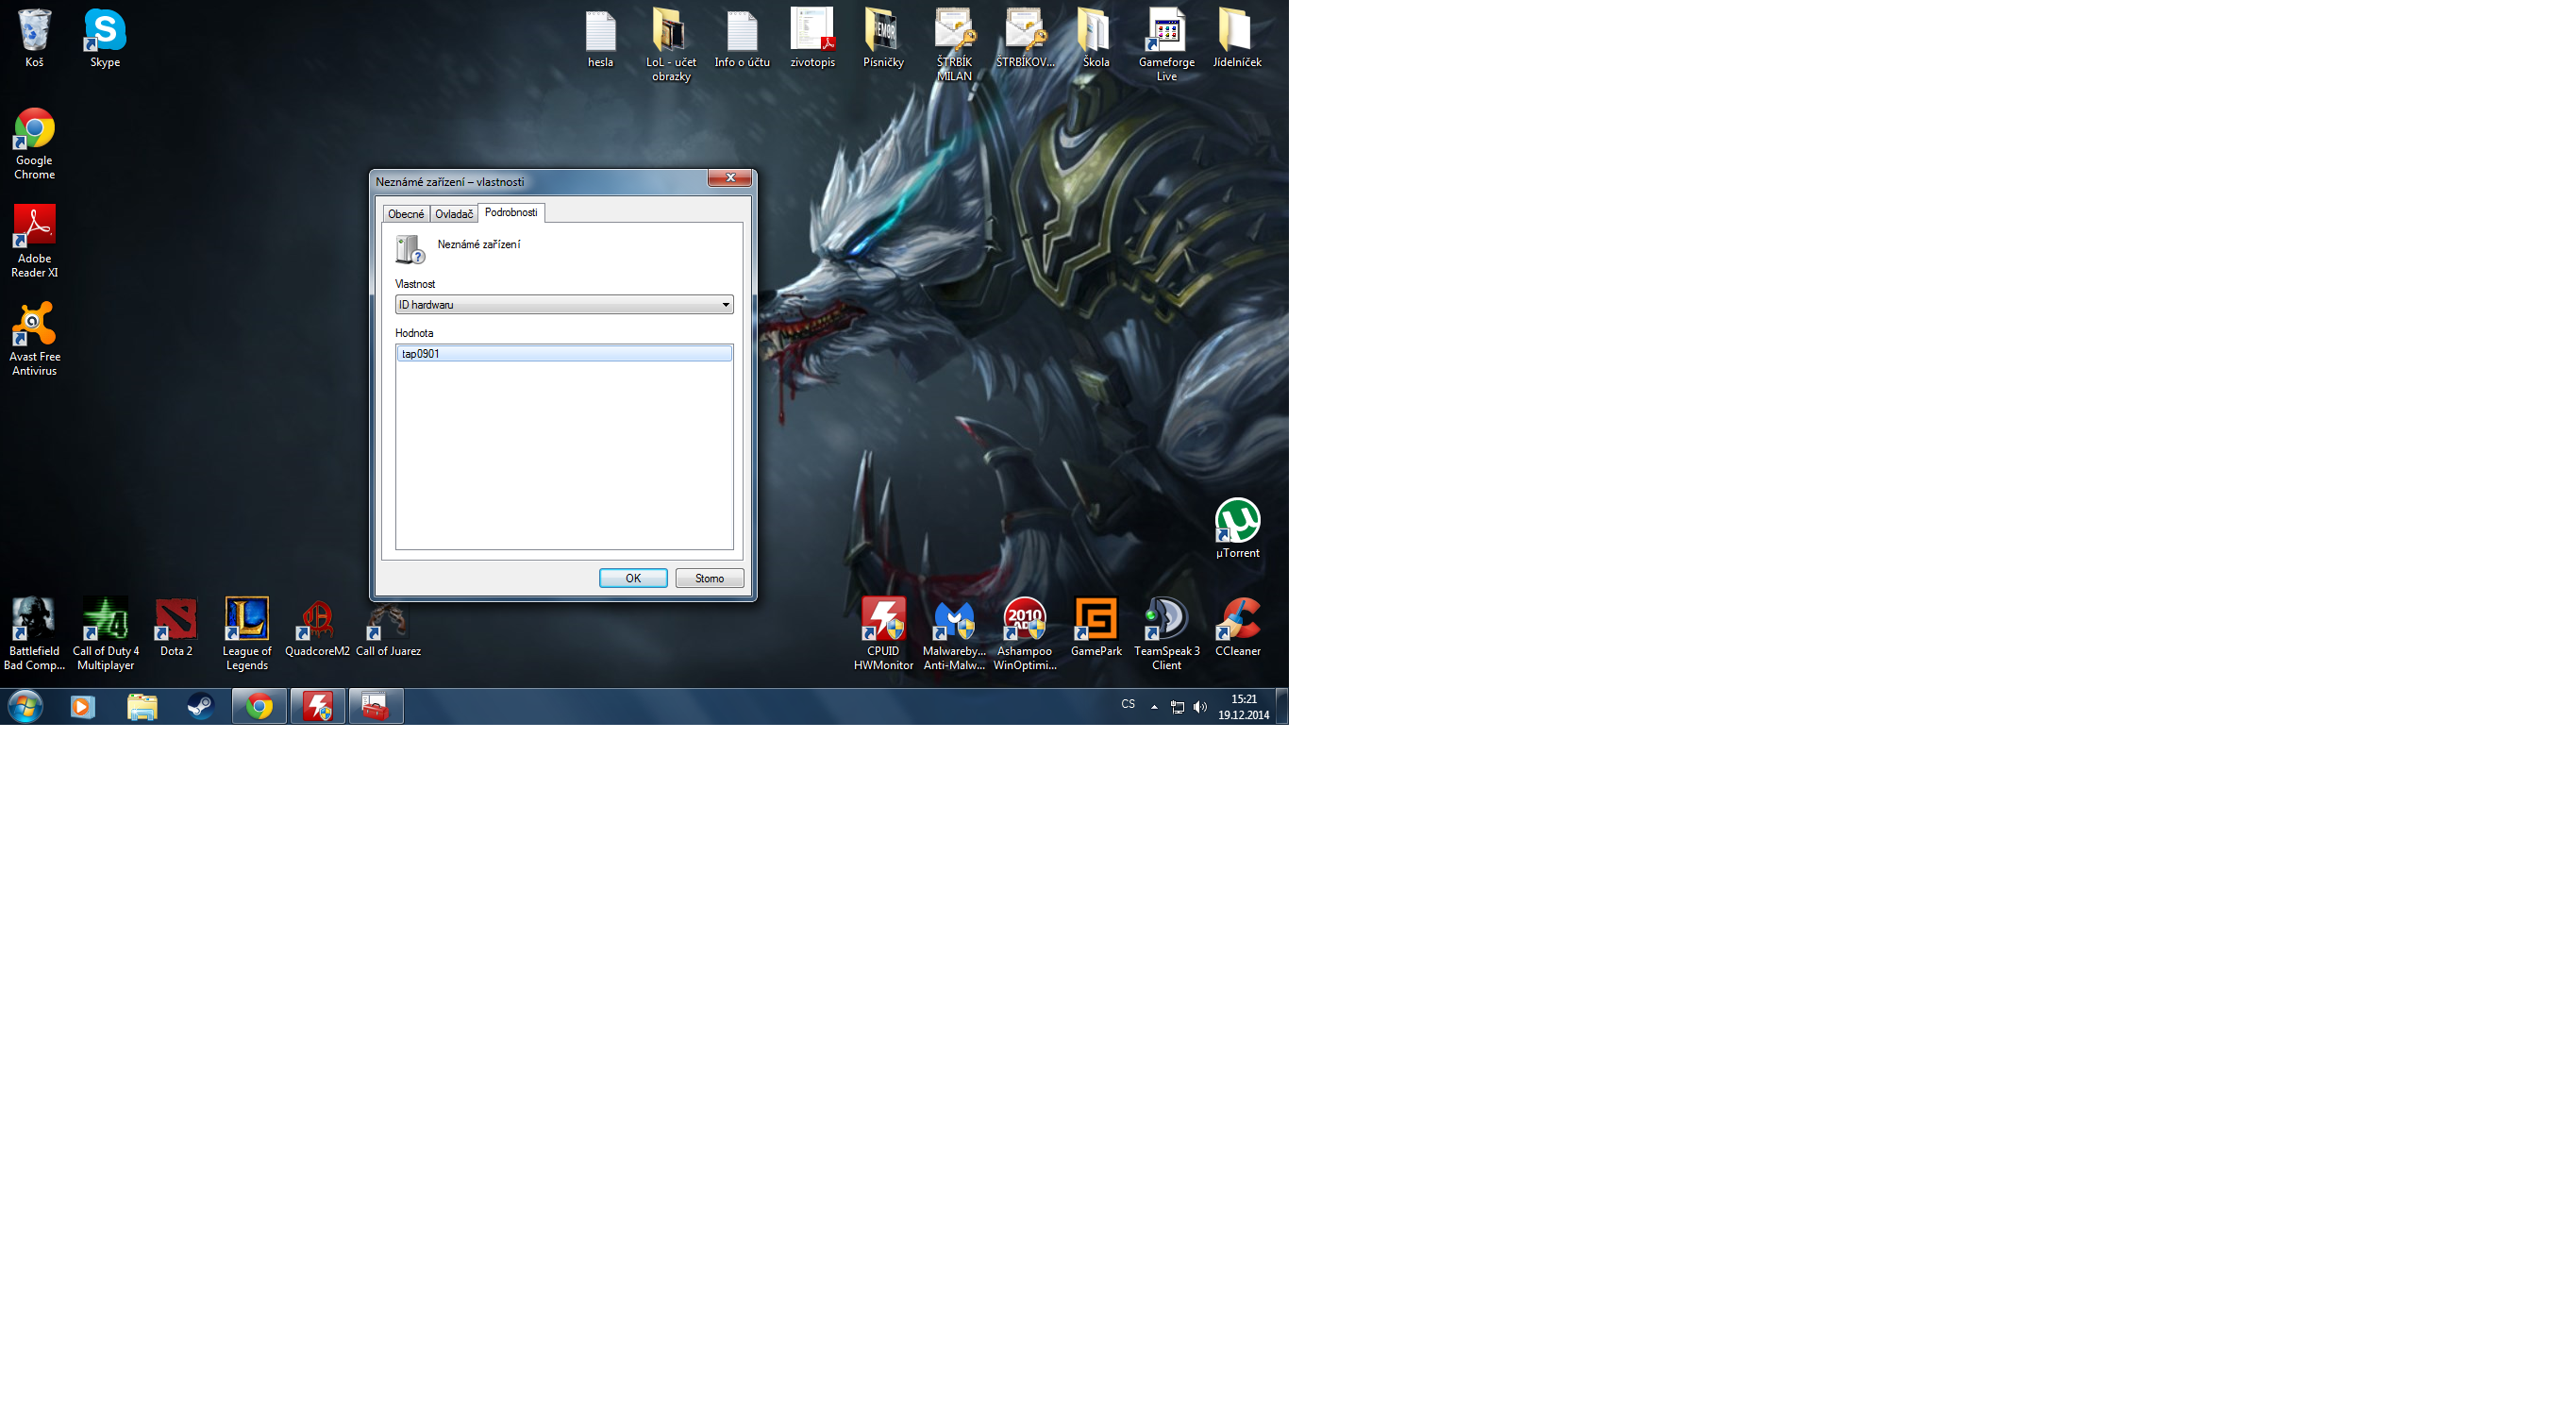Screen dimensions: 2576x1427
Task: Select the hesla text file
Action: click(x=600, y=38)
